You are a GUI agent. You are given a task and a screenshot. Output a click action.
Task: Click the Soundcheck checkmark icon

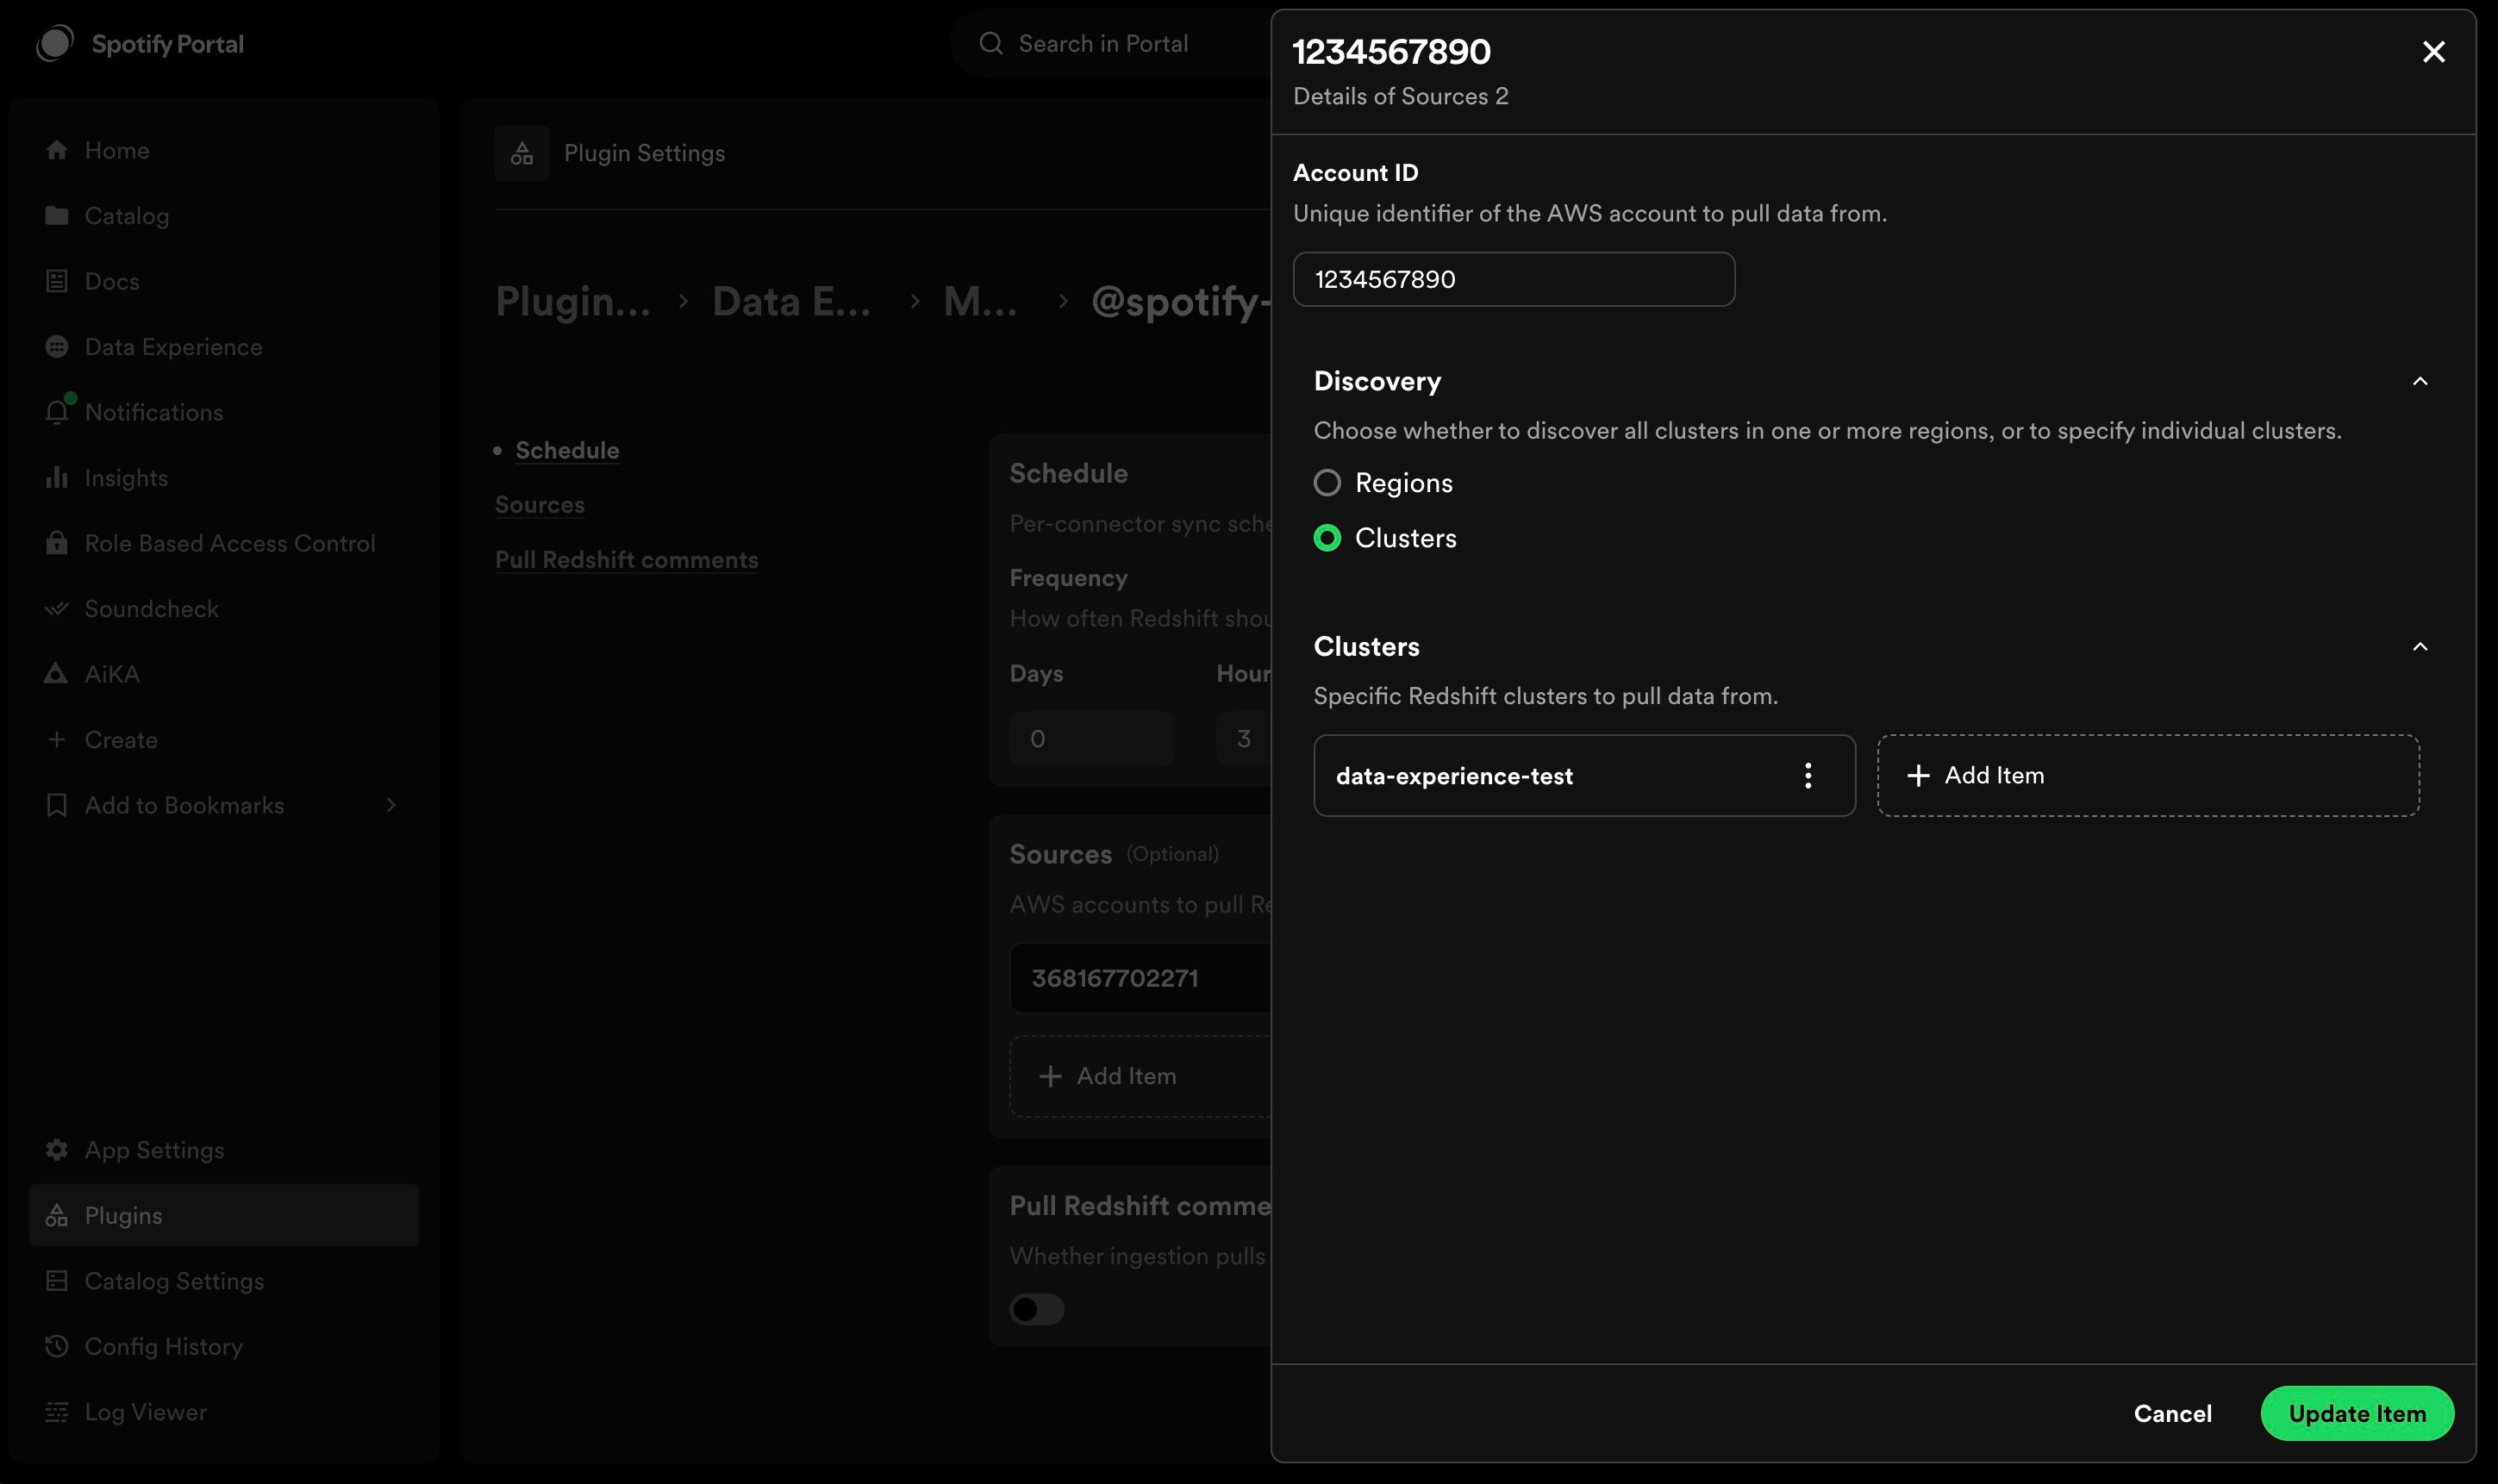point(57,609)
